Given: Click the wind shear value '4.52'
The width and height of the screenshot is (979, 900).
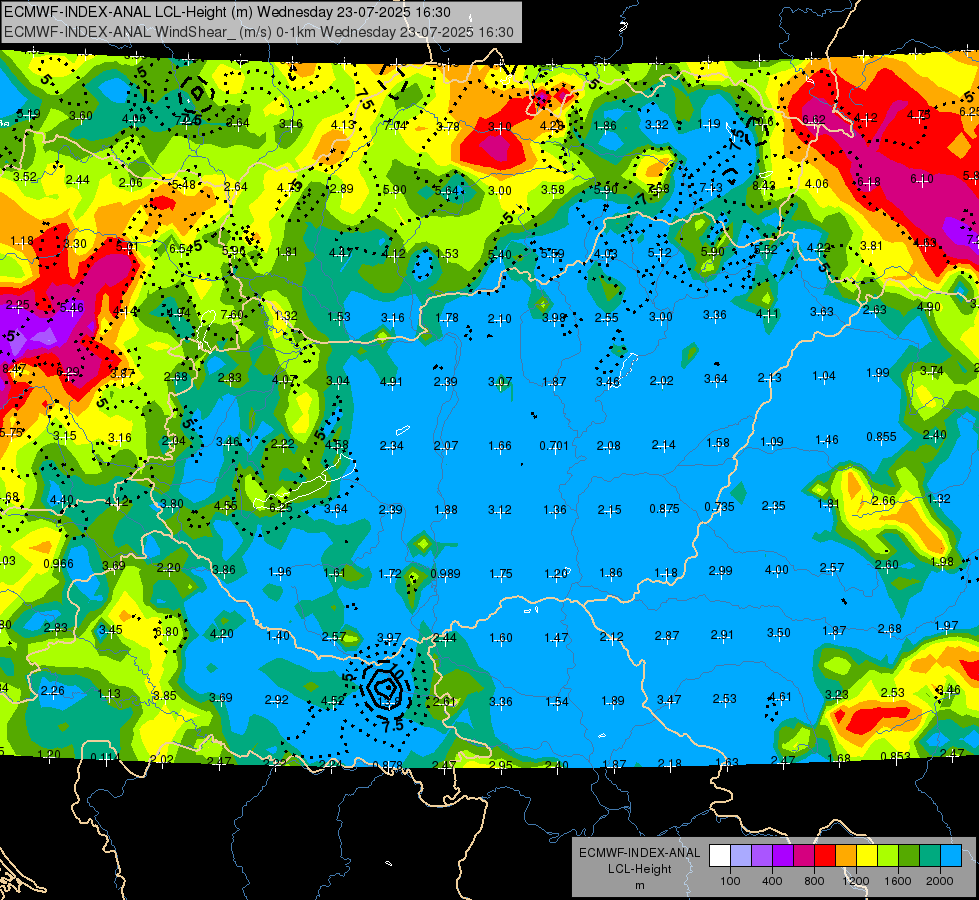Looking at the screenshot, I should [332, 701].
